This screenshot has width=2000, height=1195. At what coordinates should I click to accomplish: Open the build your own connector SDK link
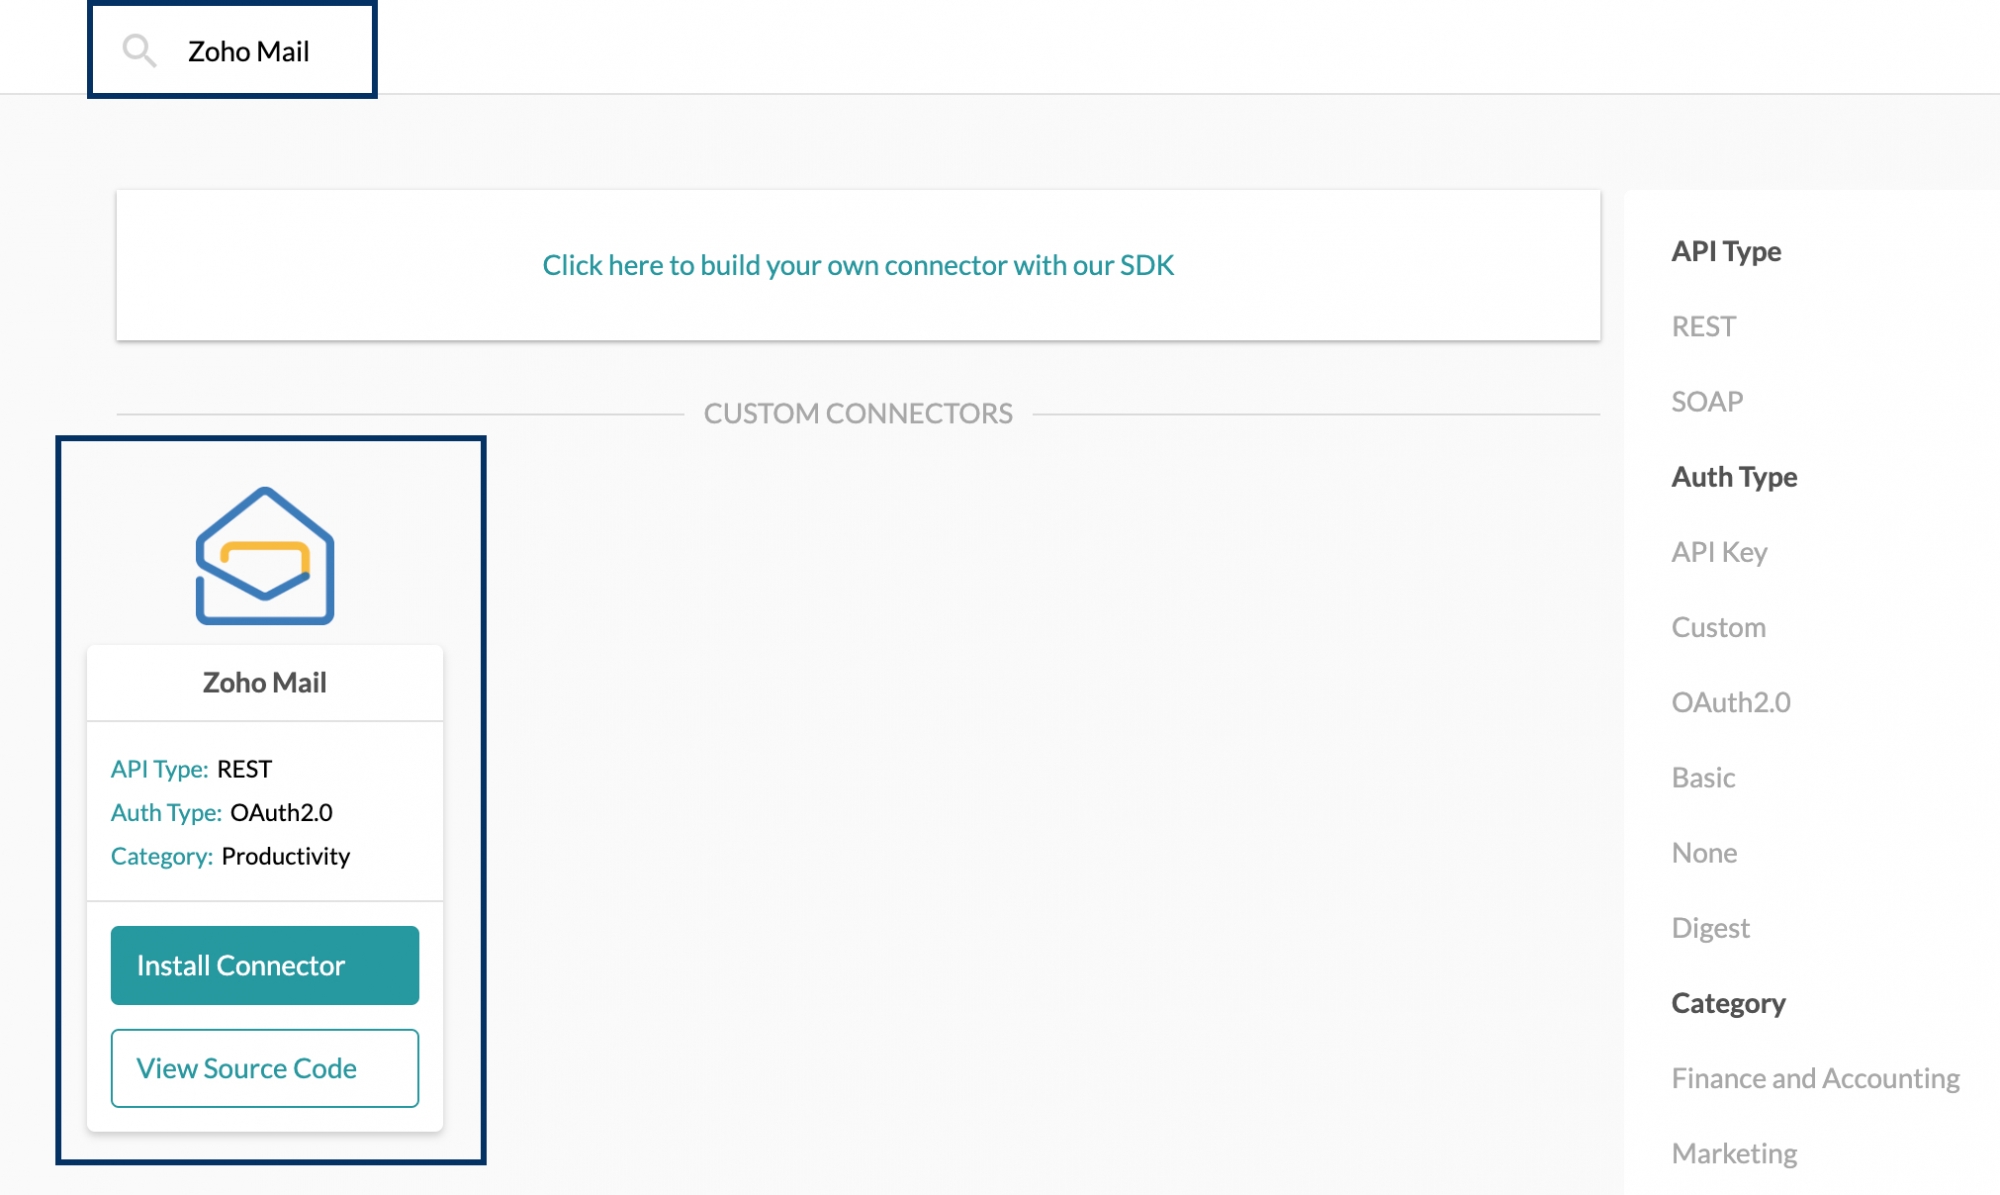(x=857, y=265)
